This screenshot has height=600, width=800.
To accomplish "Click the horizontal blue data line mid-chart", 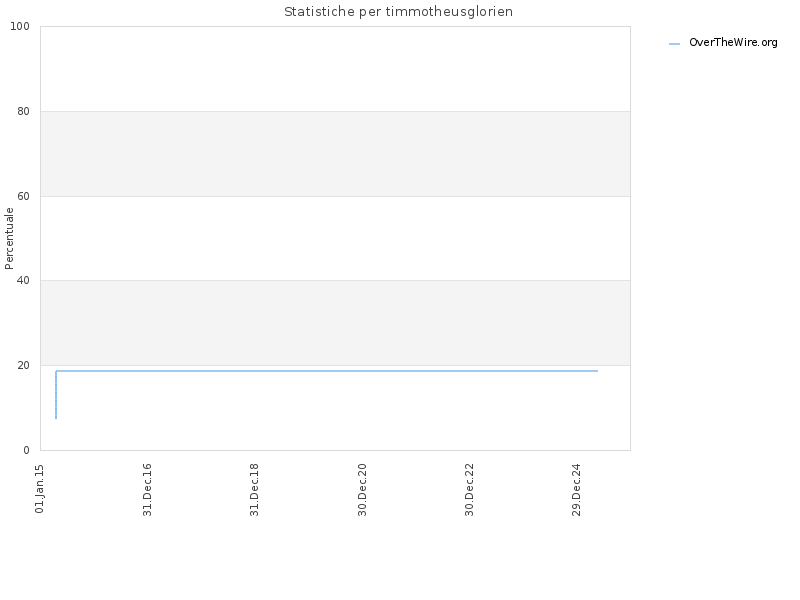I will click(x=330, y=371).
